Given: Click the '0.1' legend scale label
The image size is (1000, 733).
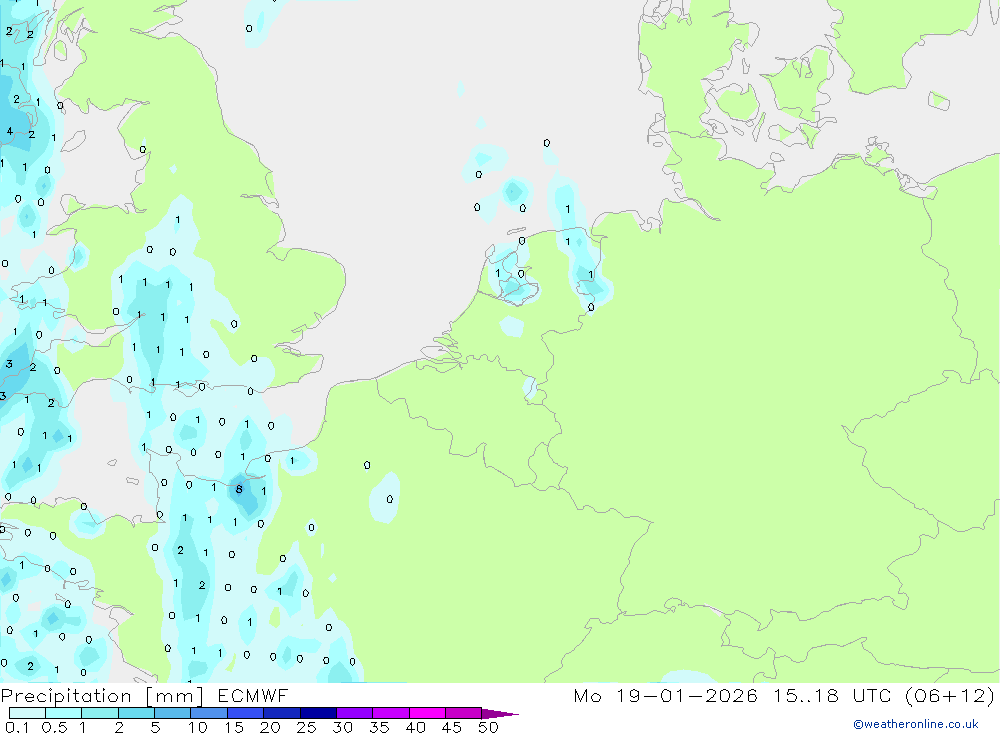Looking at the screenshot, I should point(17,727).
